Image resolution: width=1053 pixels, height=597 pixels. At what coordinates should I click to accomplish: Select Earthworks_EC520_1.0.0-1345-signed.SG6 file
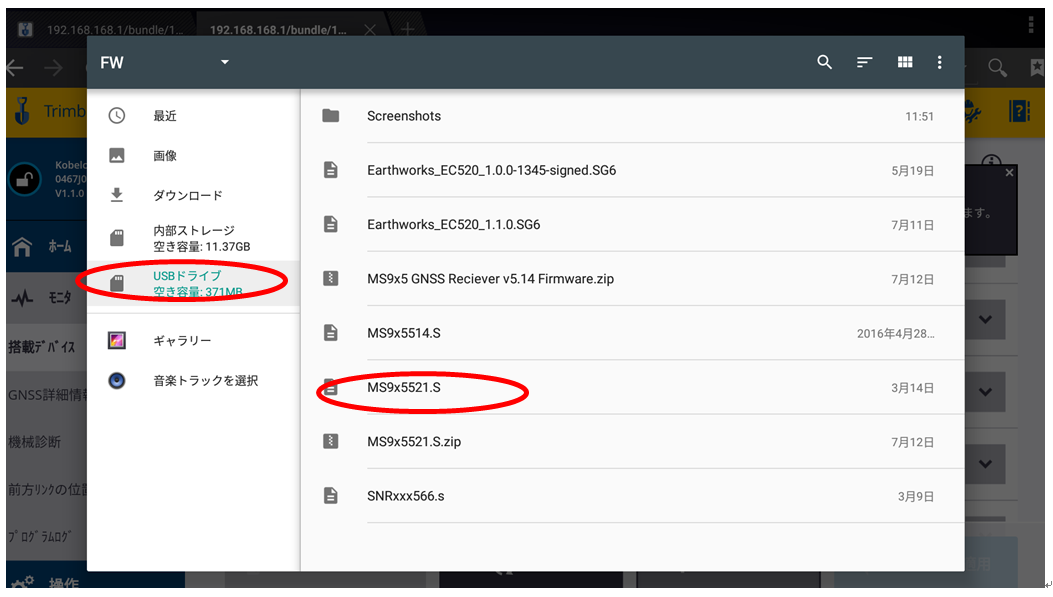(x=491, y=170)
